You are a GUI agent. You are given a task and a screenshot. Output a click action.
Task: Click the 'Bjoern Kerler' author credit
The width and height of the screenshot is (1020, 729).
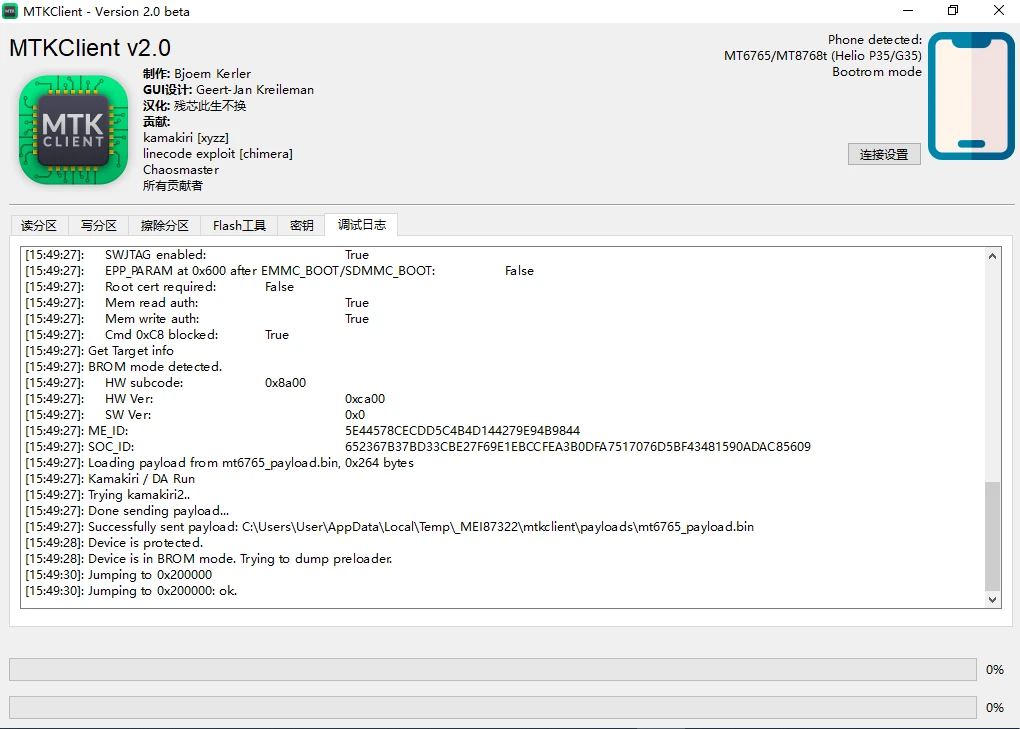212,73
